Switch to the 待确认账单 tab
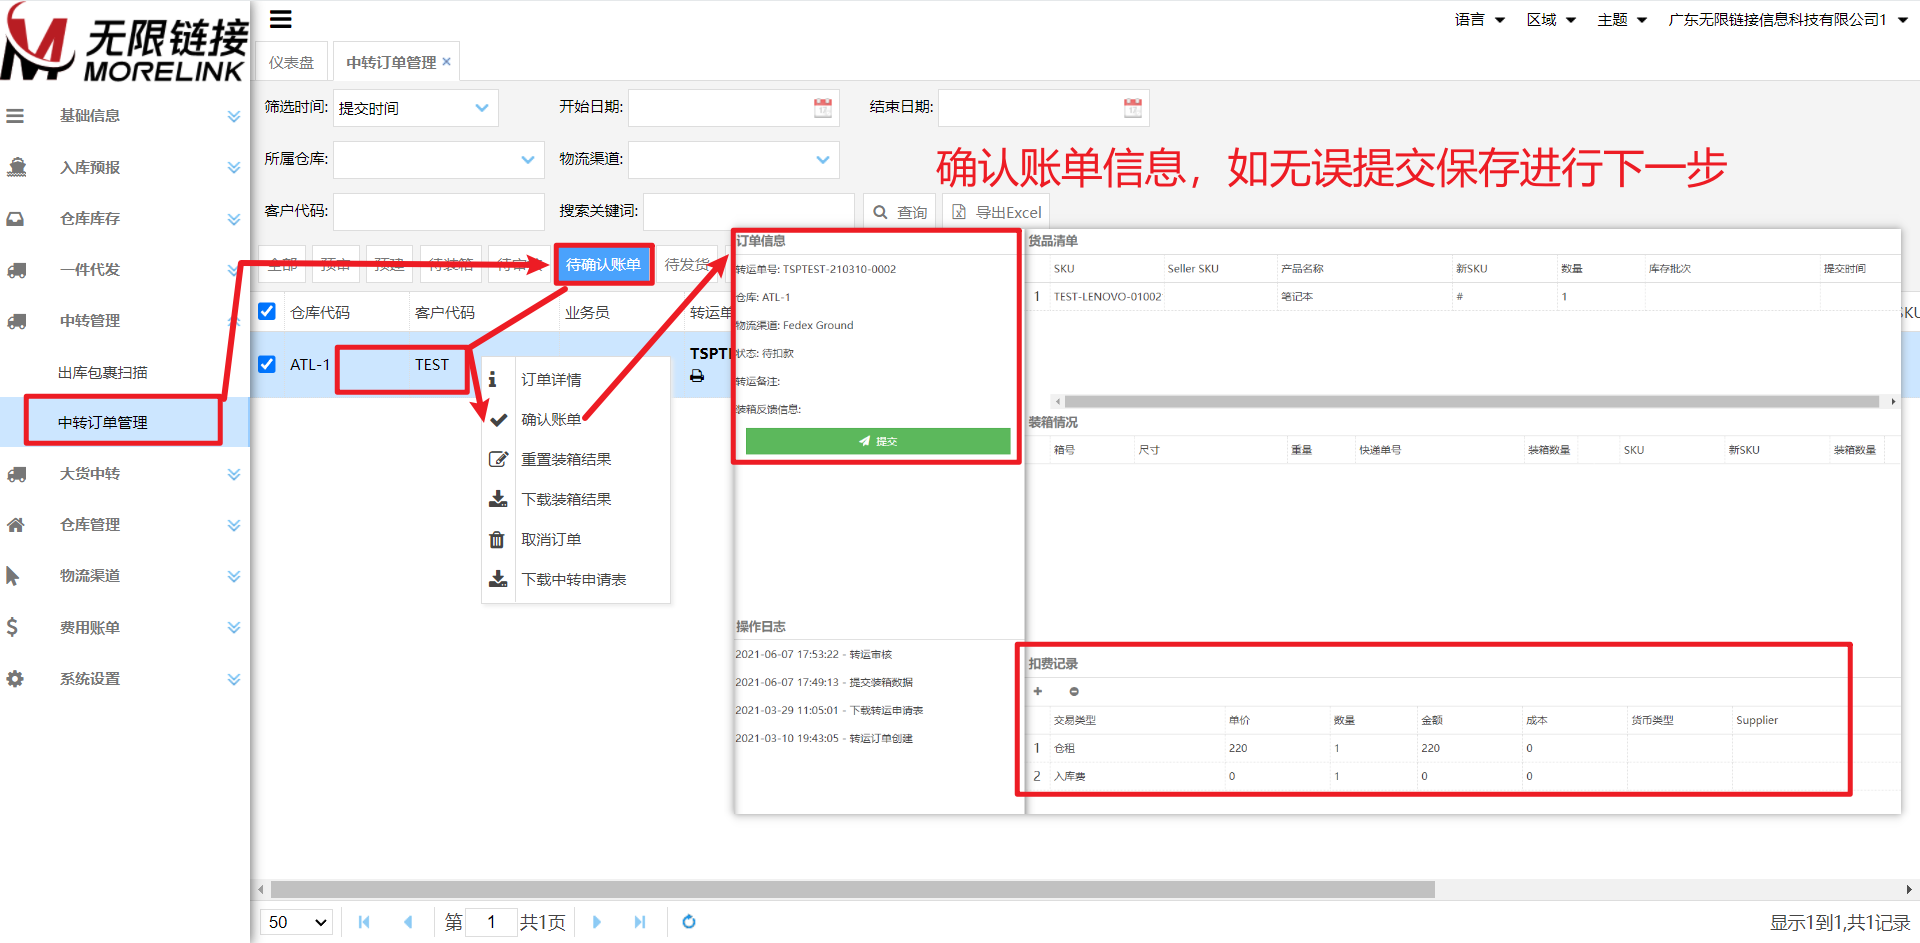 [603, 265]
